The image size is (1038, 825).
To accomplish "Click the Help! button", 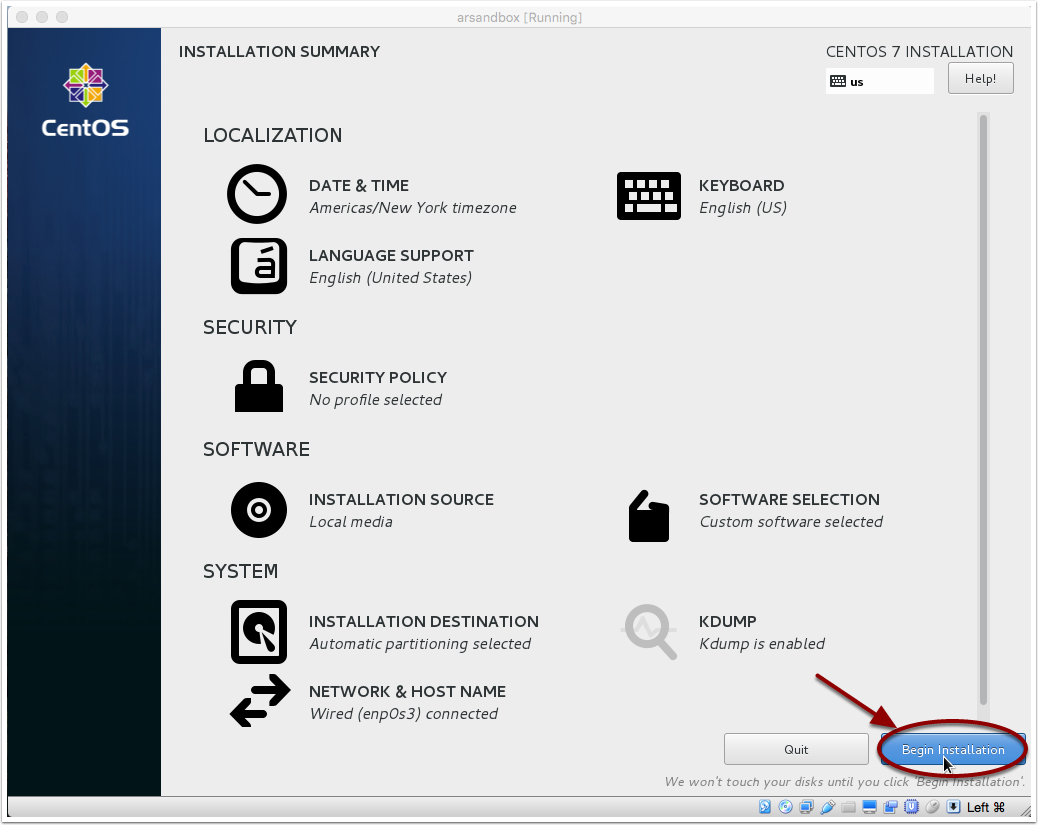I will [x=980, y=79].
